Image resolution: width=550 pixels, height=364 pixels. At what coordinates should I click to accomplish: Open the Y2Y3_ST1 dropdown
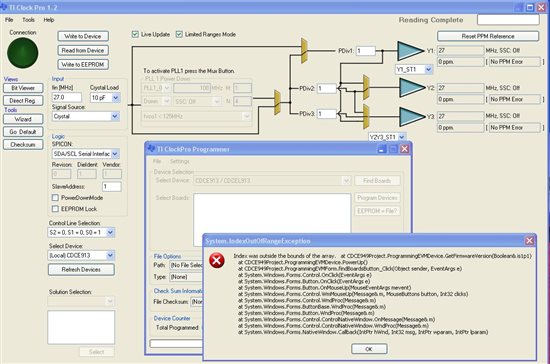(402, 137)
